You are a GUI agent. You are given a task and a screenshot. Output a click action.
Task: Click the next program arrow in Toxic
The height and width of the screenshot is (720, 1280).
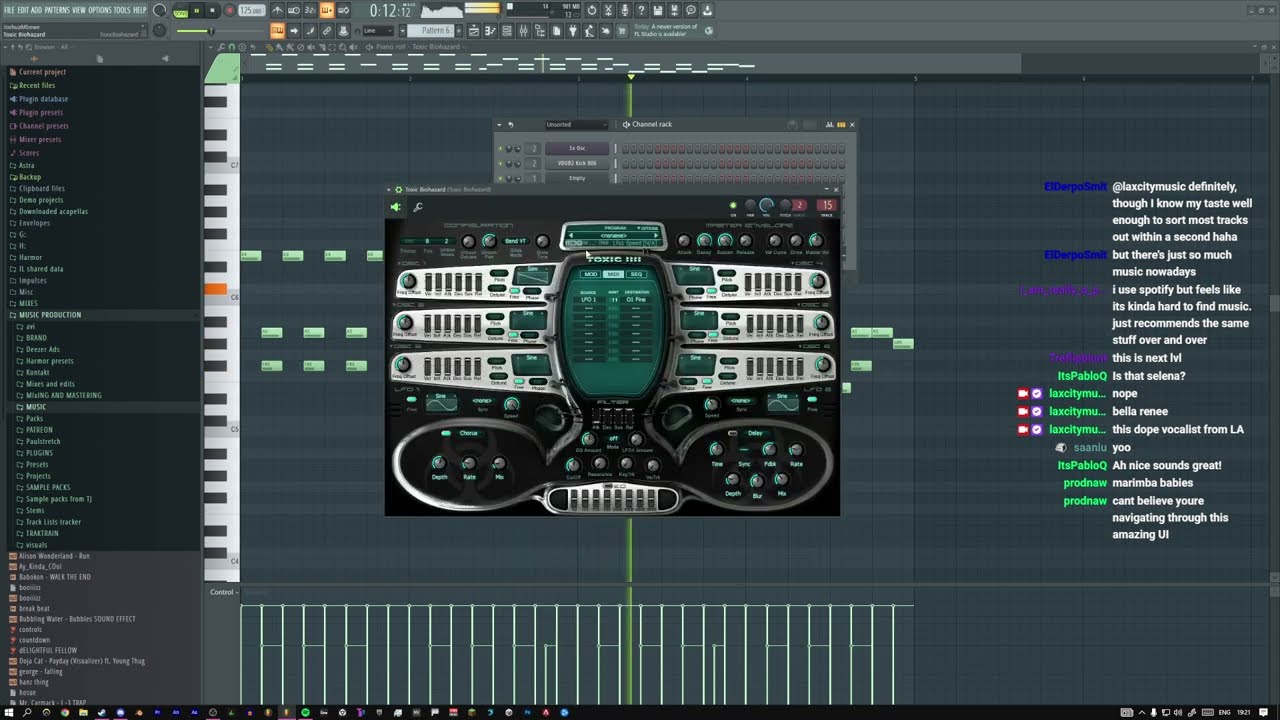pos(656,235)
